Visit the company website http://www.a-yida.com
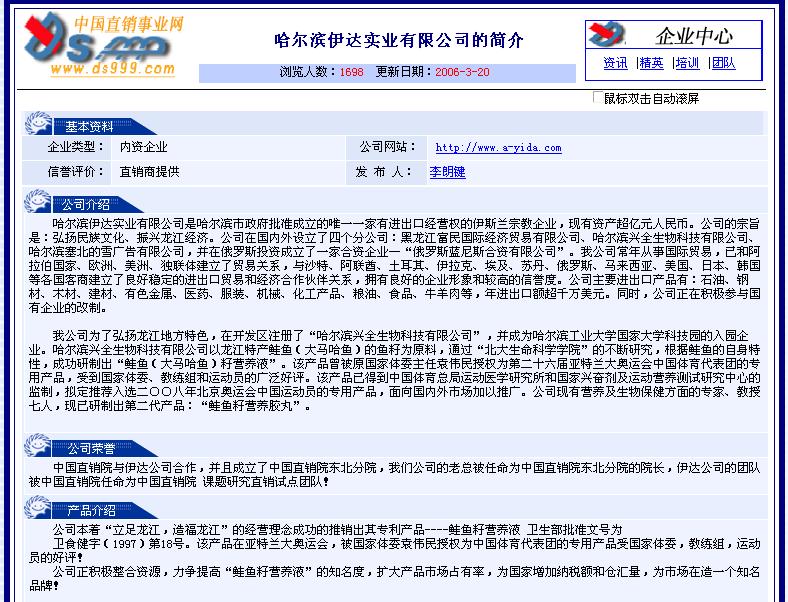Viewport: 788px width, 602px height. (498, 148)
